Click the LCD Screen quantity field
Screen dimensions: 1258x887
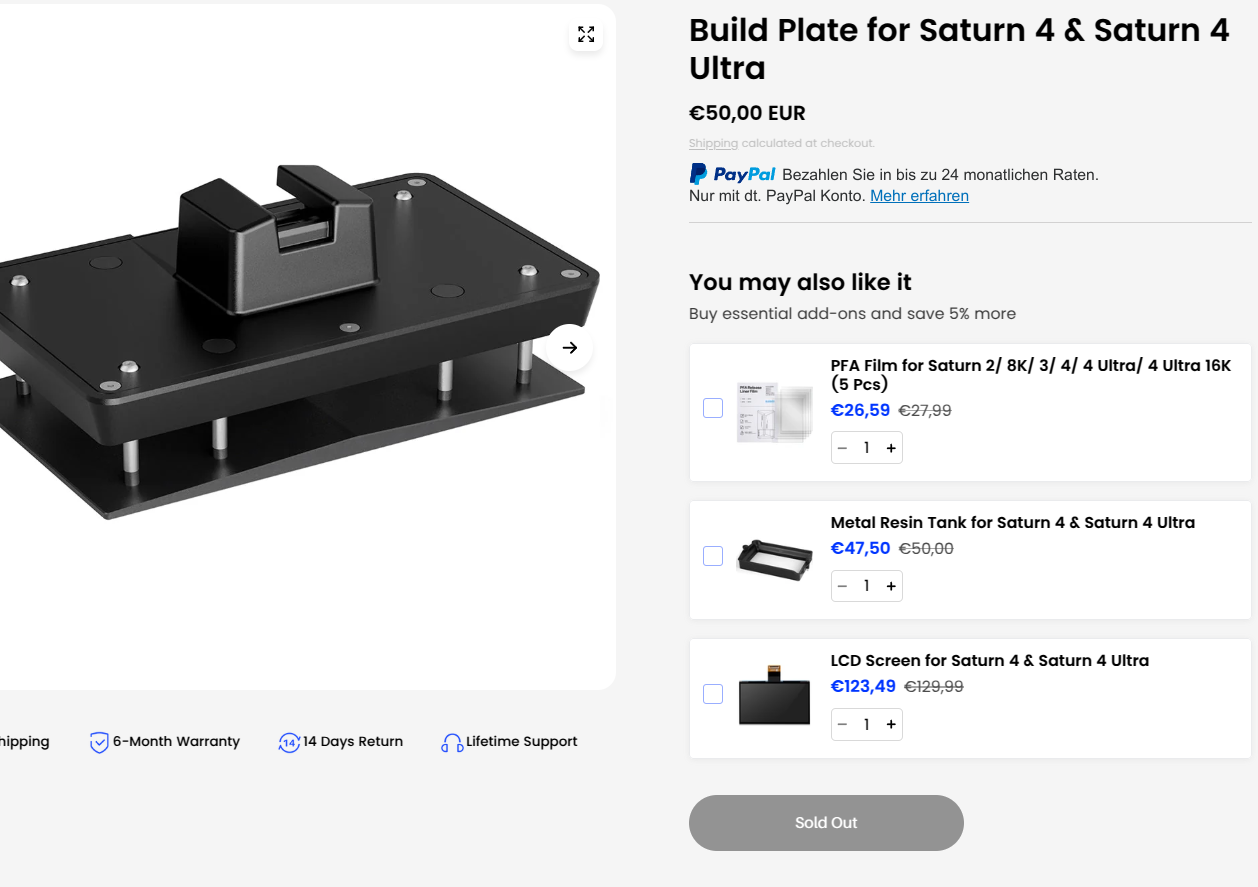click(866, 724)
